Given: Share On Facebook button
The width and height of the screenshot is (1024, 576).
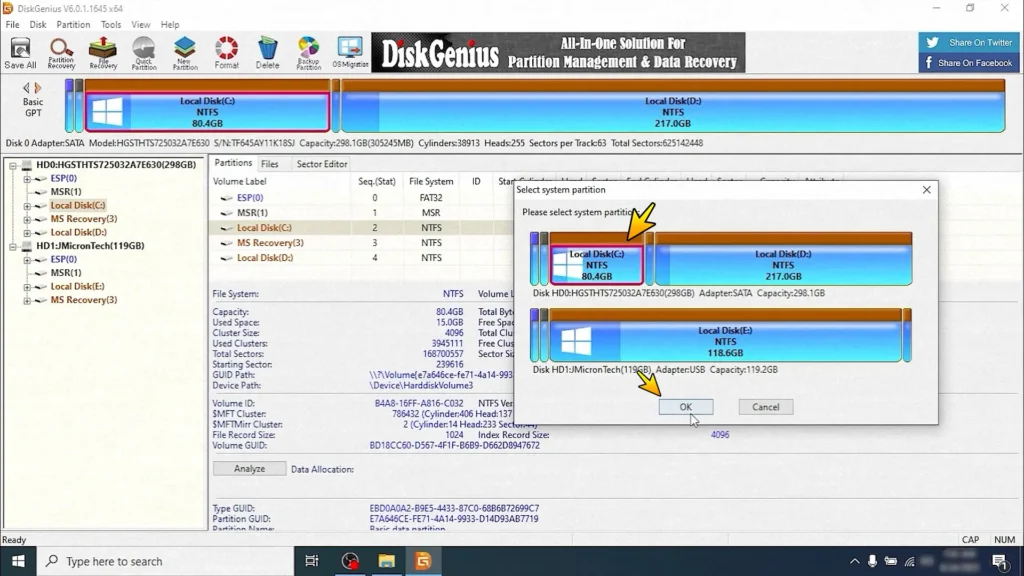Looking at the screenshot, I should [969, 63].
